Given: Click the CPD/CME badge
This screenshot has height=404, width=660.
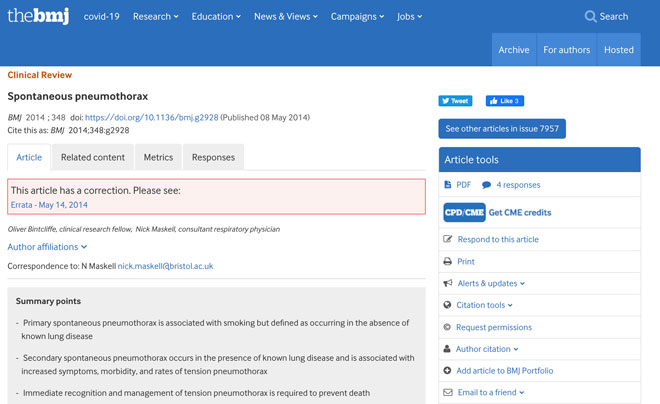Looking at the screenshot, I should point(464,213).
